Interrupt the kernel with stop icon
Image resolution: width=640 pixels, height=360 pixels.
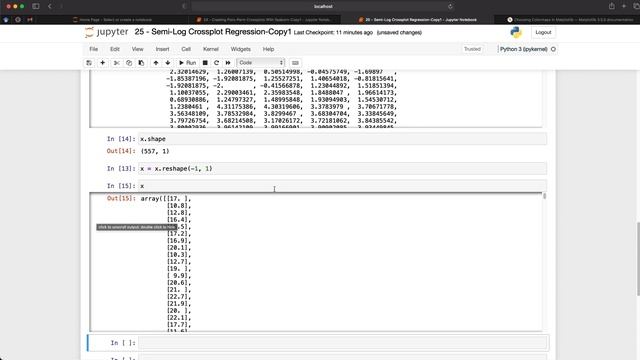coord(205,63)
